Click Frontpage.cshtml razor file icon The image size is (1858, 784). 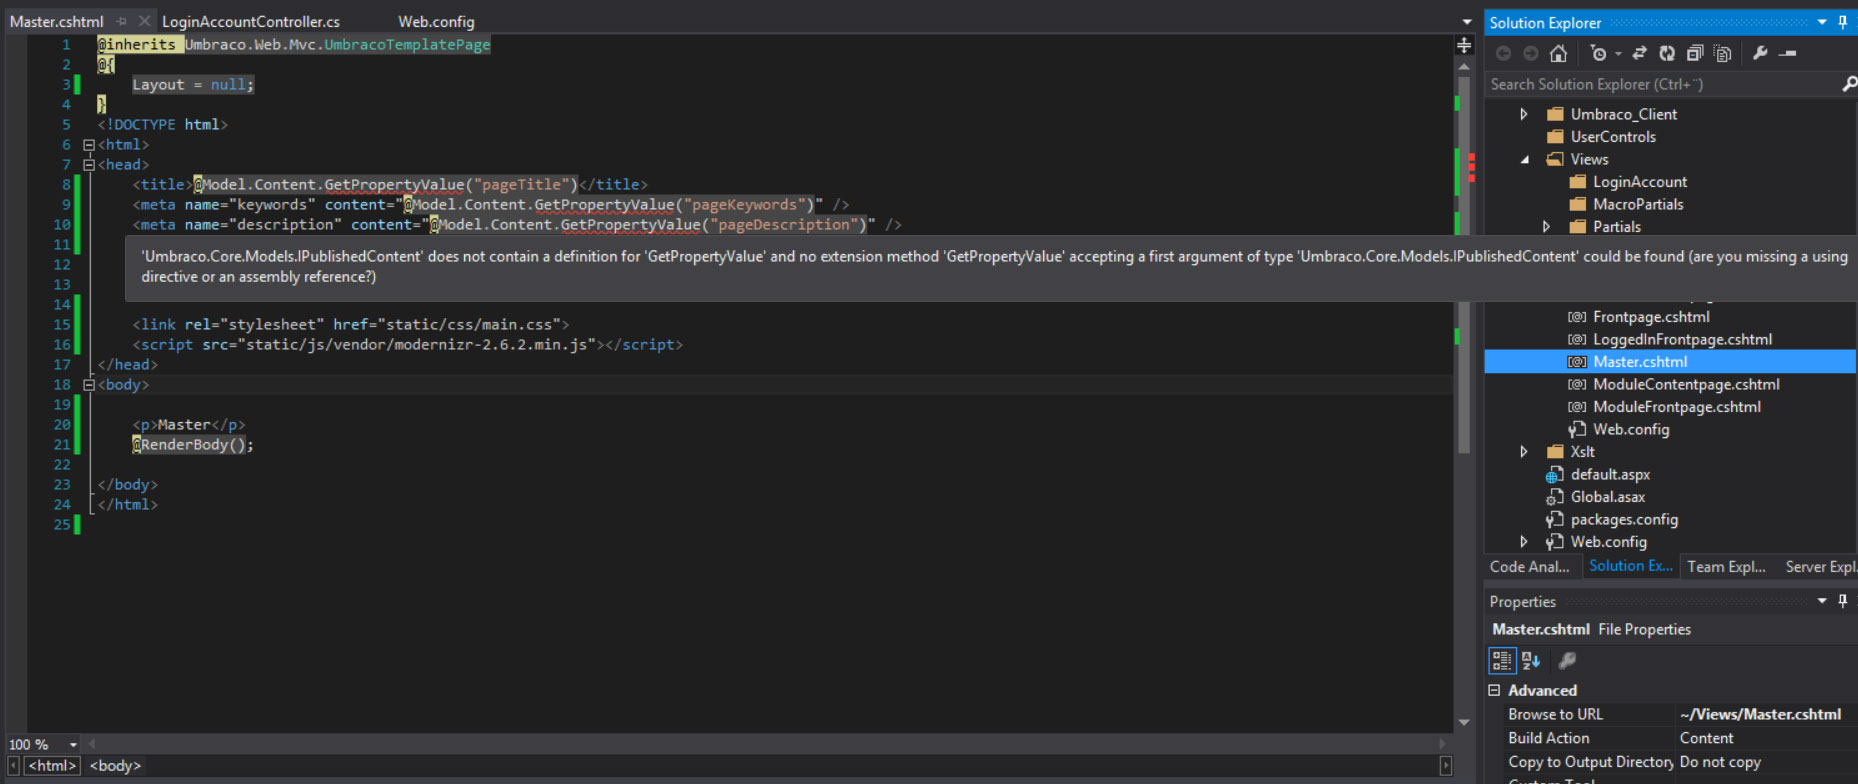1577,317
